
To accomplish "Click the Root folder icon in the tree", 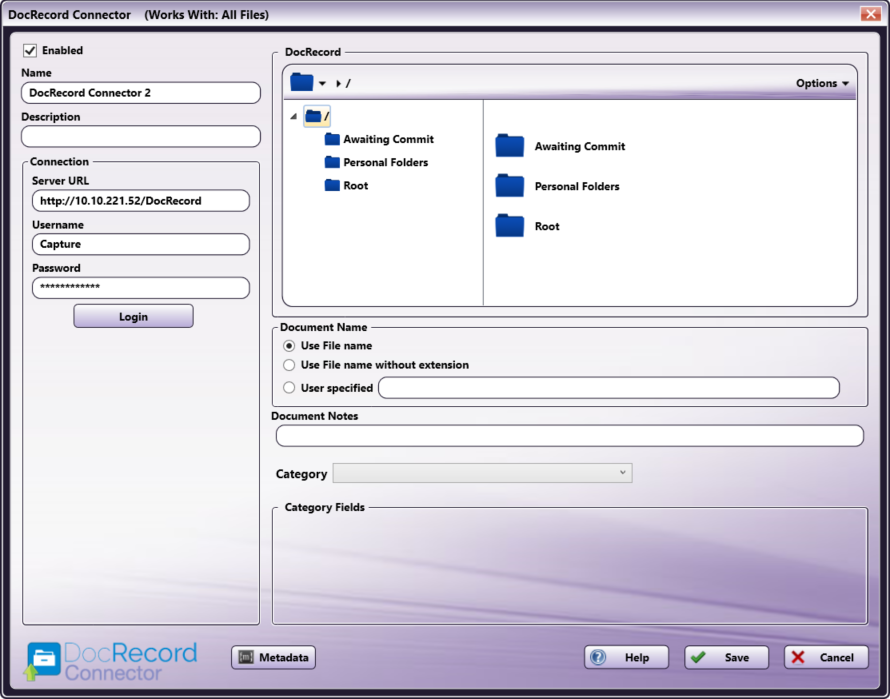I will 332,186.
